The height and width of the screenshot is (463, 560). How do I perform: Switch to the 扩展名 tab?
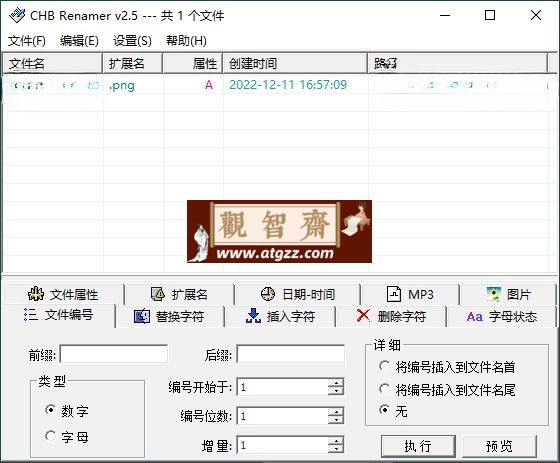179,294
